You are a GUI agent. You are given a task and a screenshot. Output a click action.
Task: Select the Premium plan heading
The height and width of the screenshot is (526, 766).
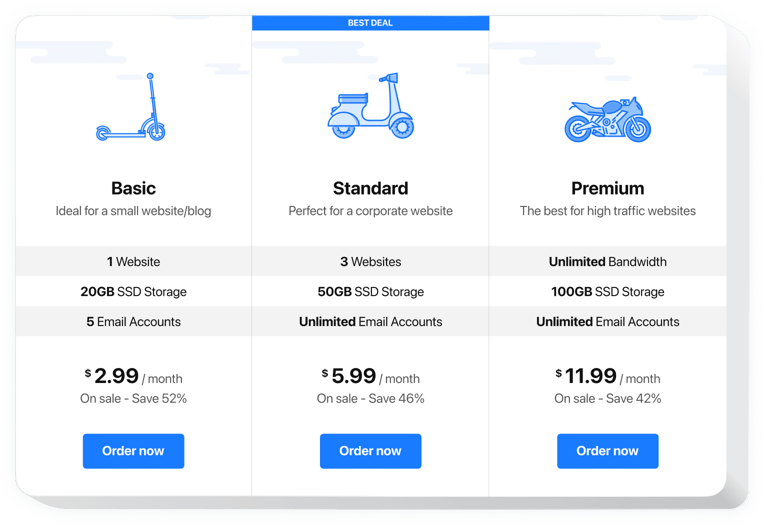[x=607, y=188]
